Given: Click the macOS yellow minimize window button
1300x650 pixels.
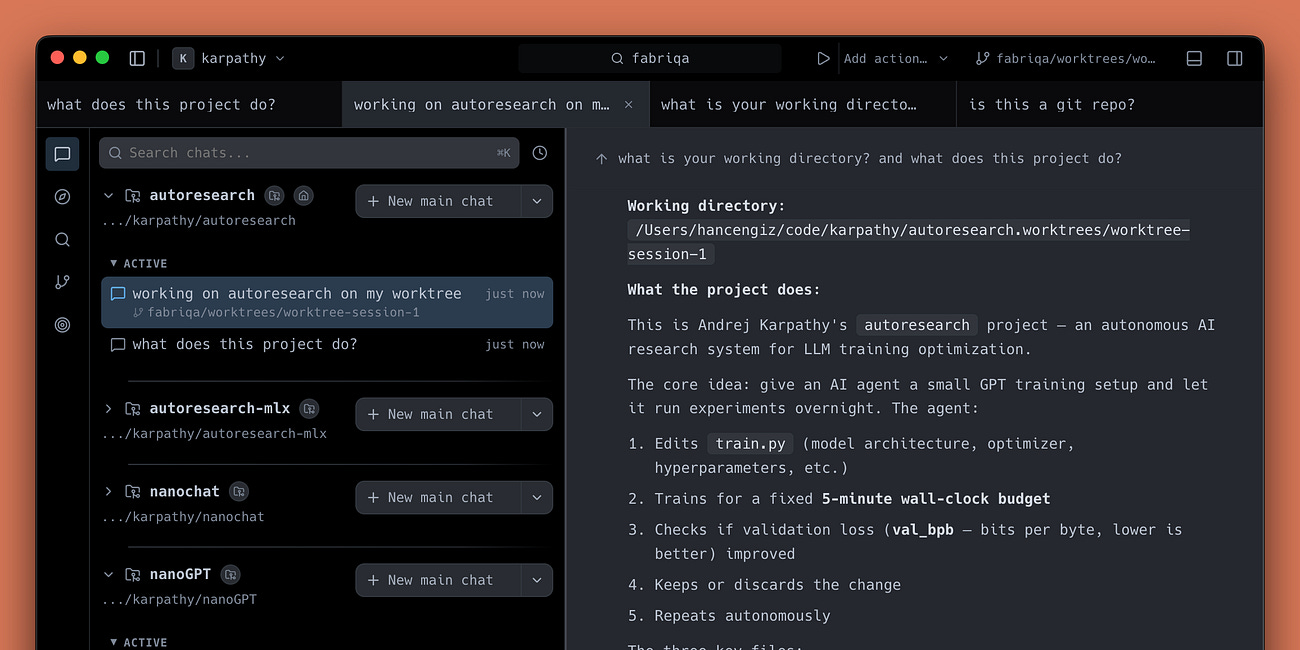Looking at the screenshot, I should pyautogui.click(x=80, y=58).
